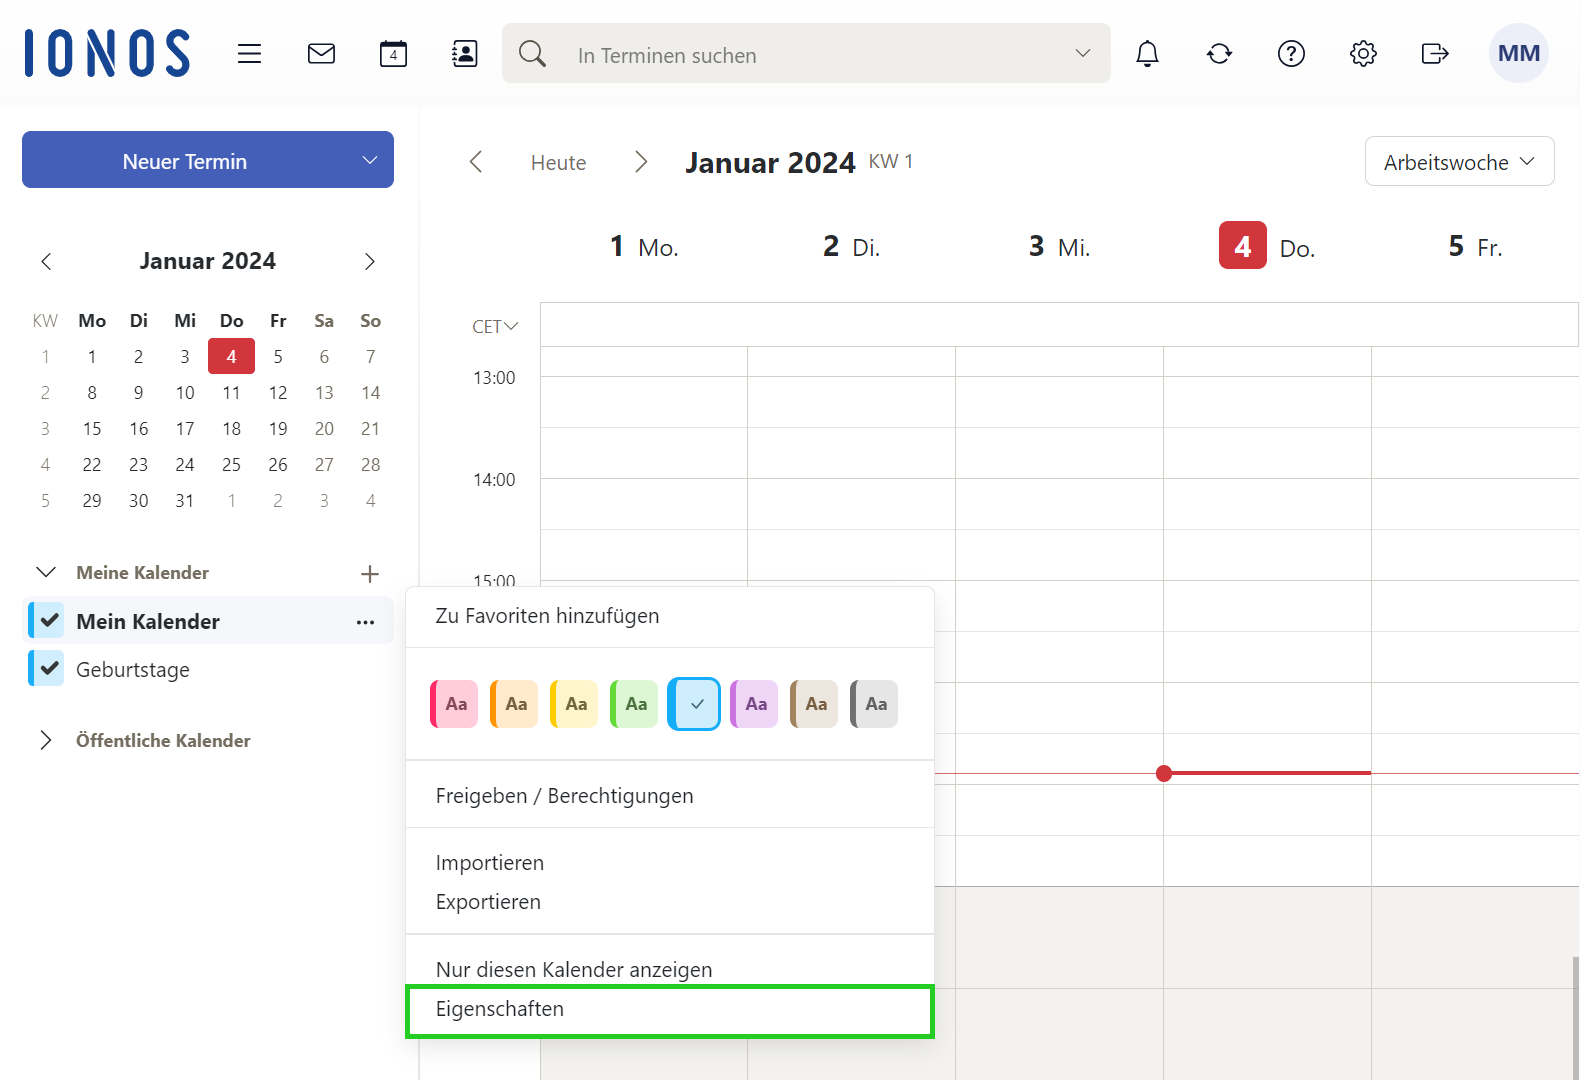1580x1080 pixels.
Task: Open Eigenschaften in the context menu
Action: [x=670, y=1010]
